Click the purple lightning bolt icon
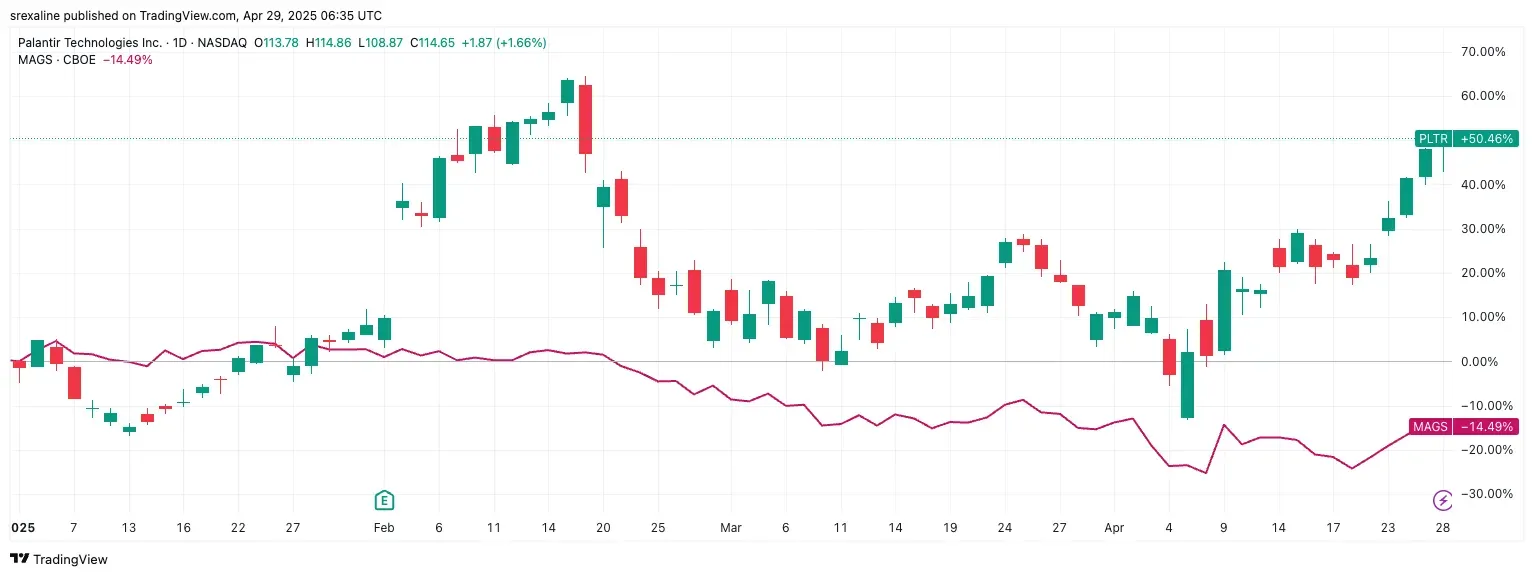The height and width of the screenshot is (576, 1534). [x=1443, y=500]
